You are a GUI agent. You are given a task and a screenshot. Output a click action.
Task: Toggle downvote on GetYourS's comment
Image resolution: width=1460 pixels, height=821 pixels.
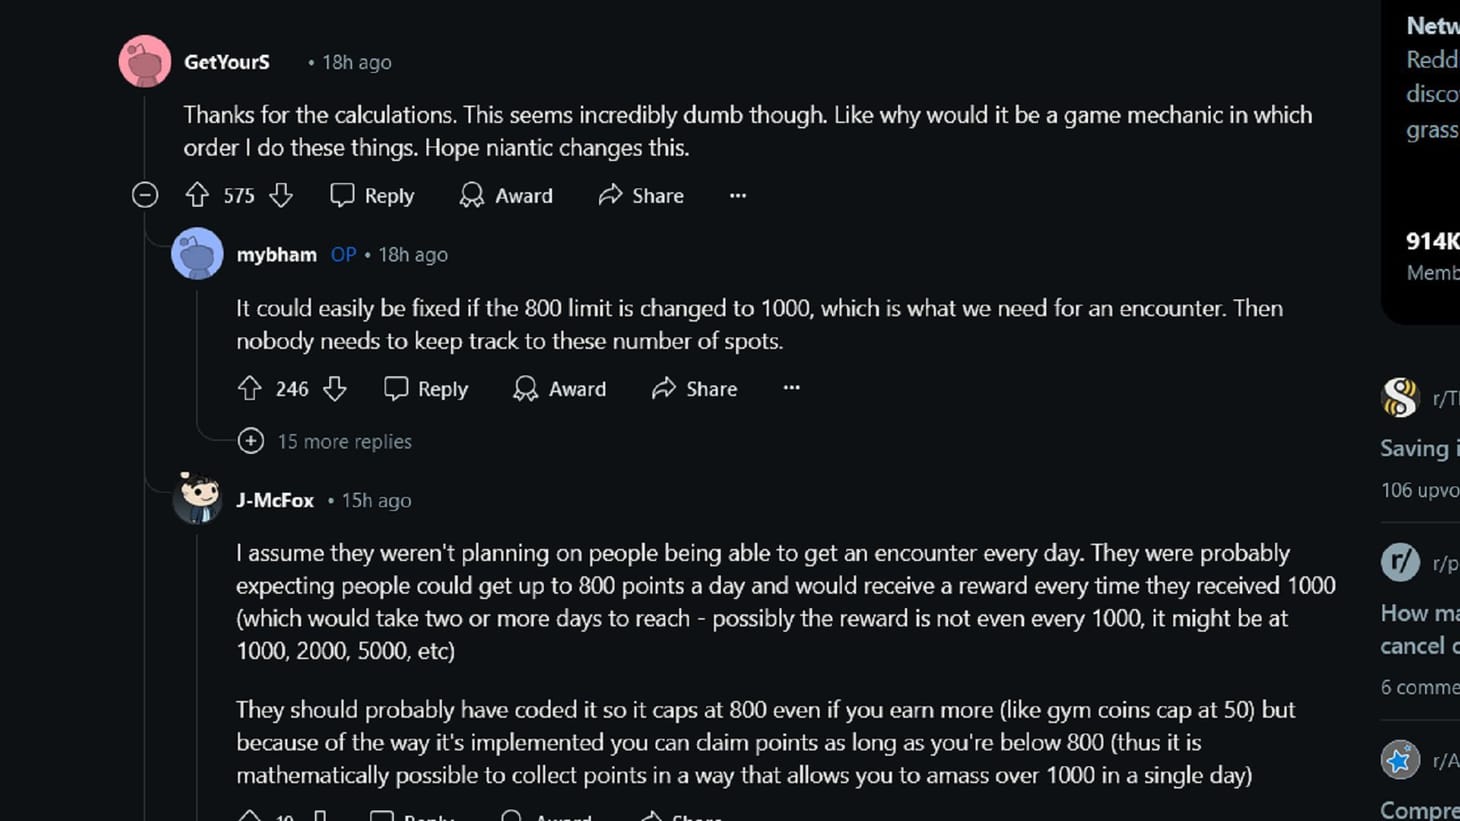click(x=281, y=195)
